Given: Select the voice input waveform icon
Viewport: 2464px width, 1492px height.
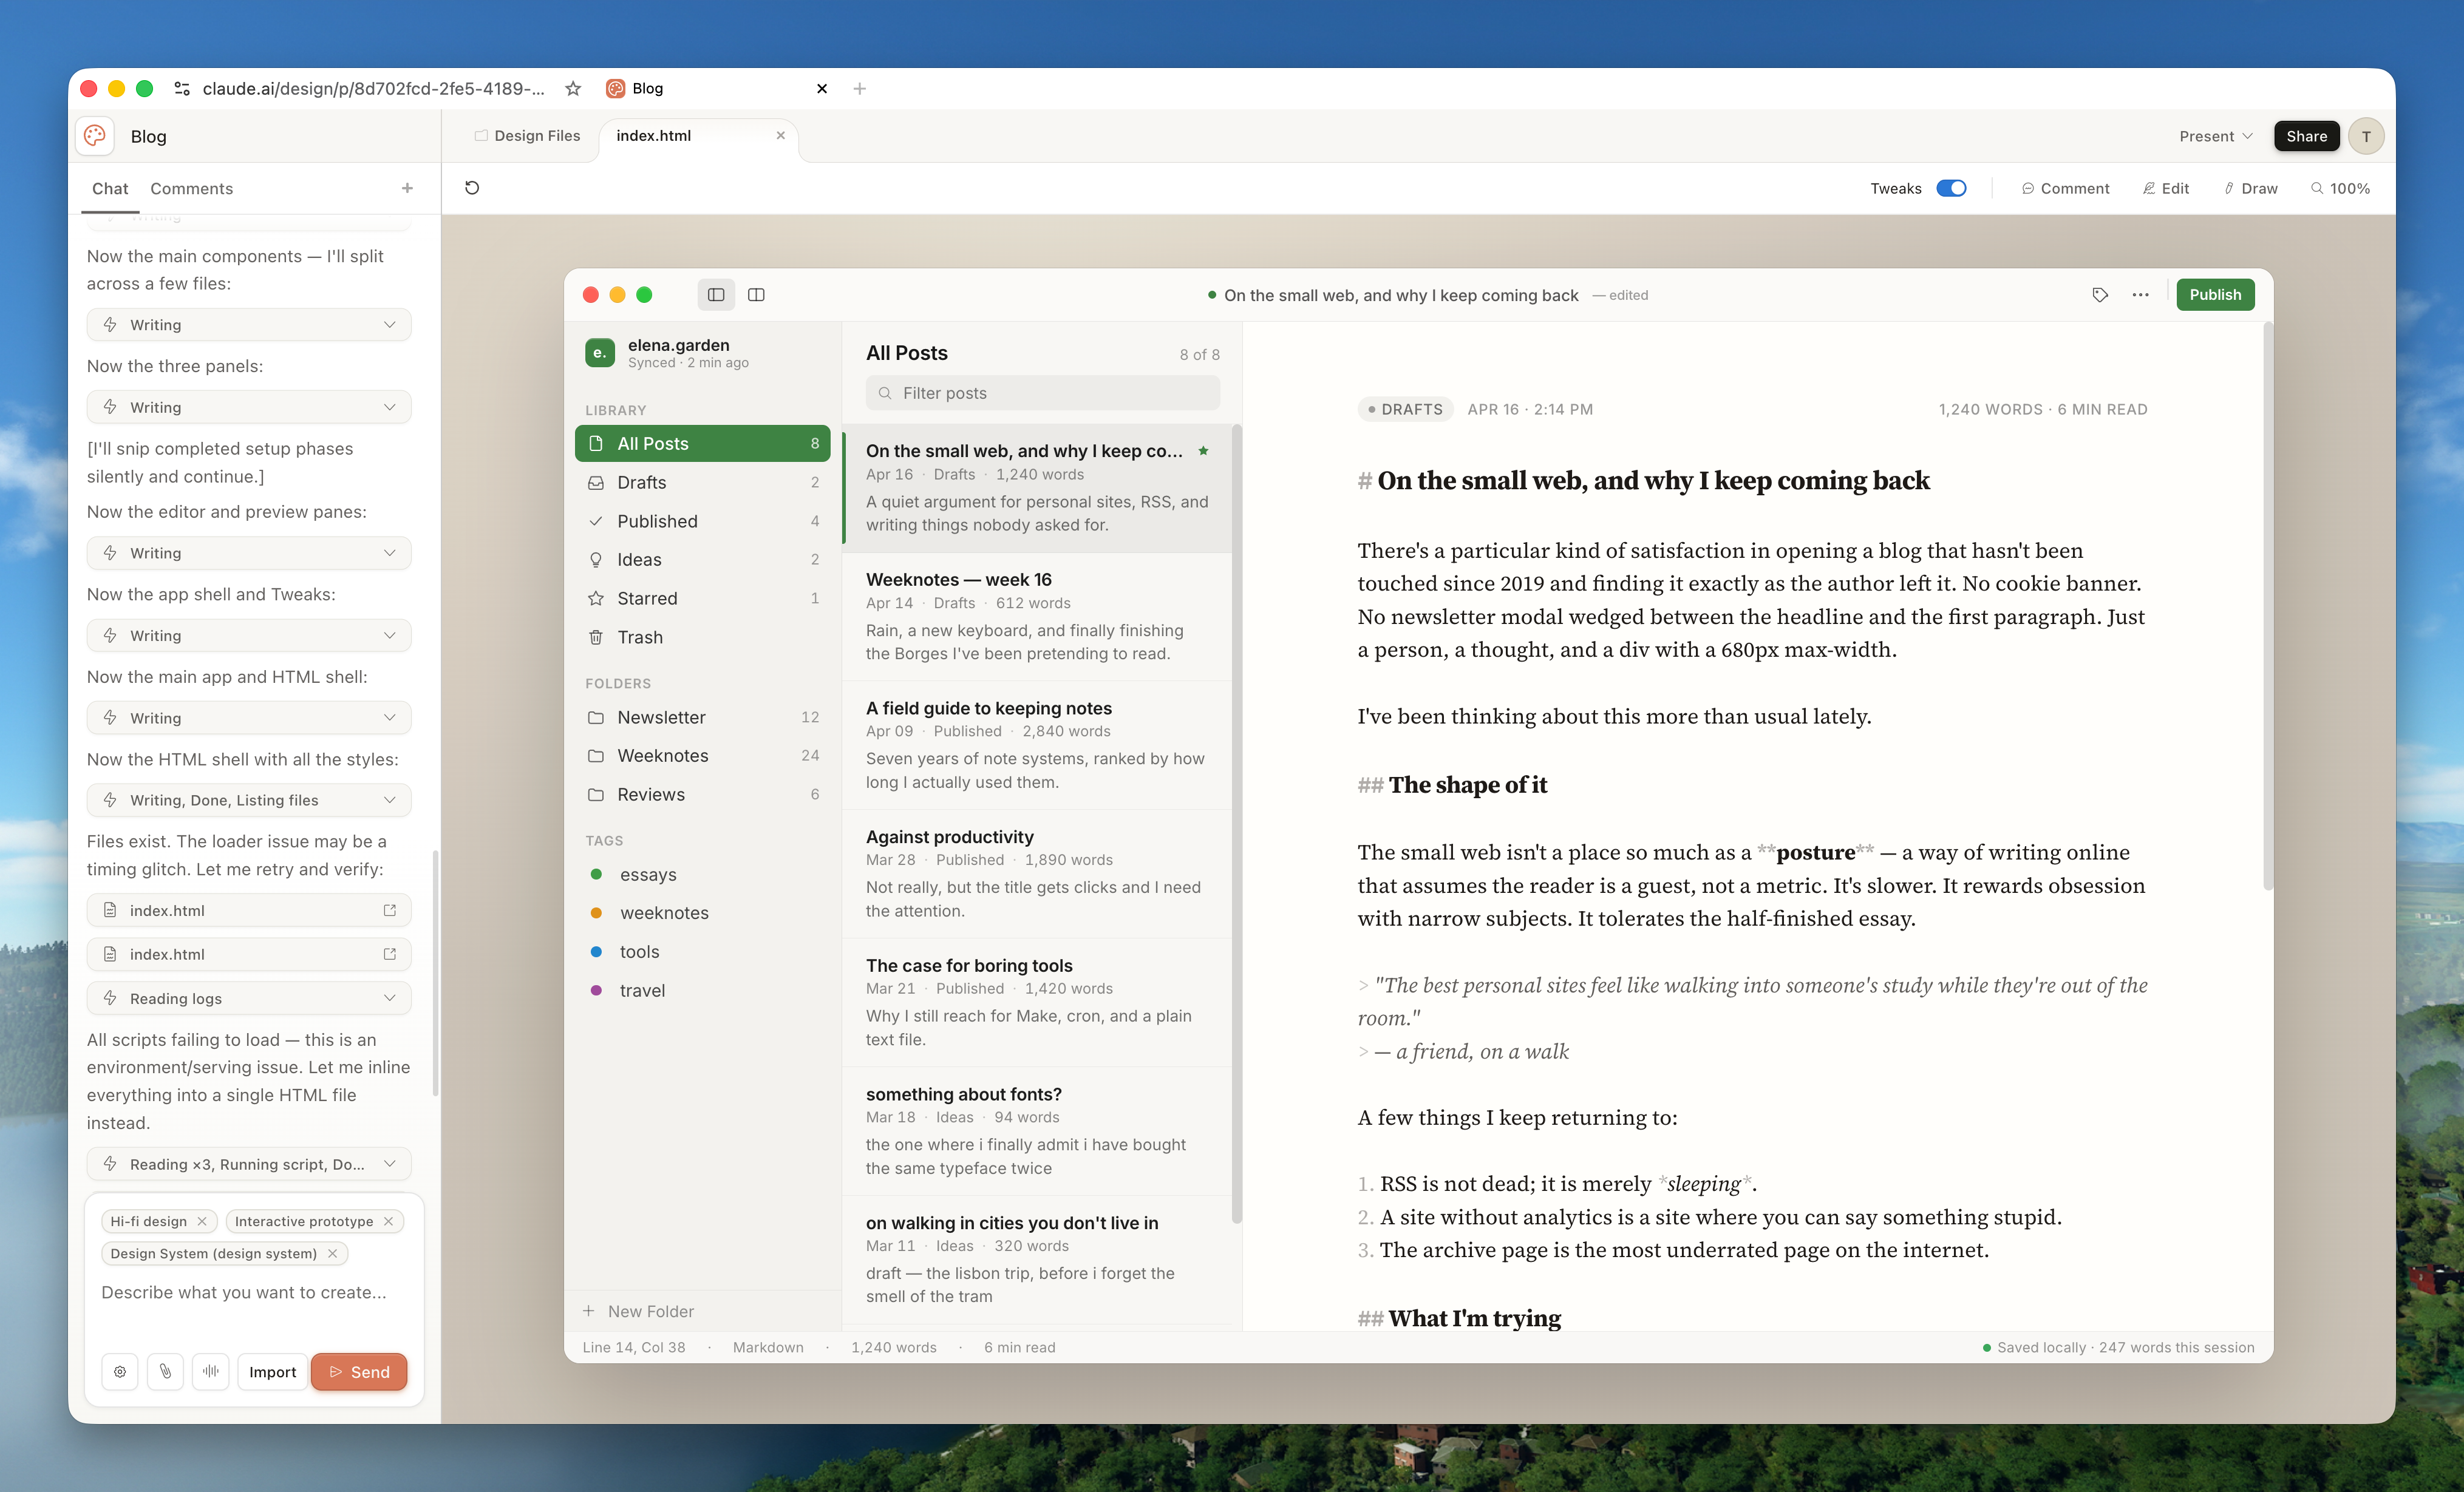Looking at the screenshot, I should pyautogui.click(x=211, y=1372).
